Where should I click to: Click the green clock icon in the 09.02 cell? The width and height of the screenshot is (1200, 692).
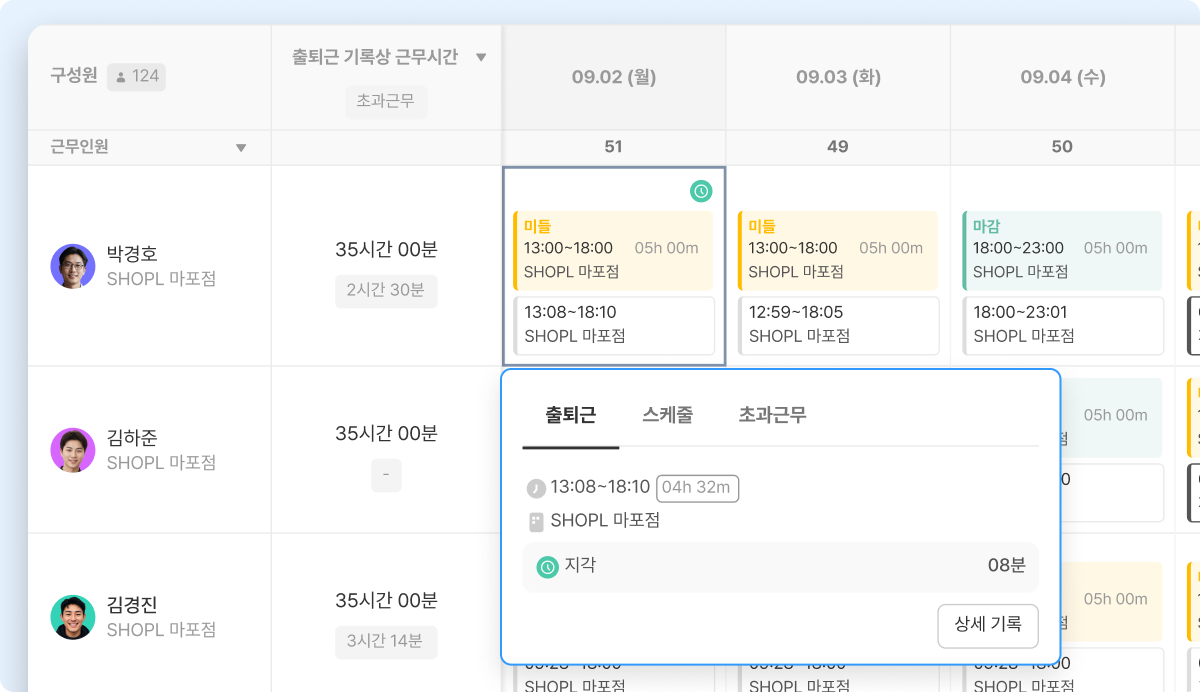tap(701, 190)
